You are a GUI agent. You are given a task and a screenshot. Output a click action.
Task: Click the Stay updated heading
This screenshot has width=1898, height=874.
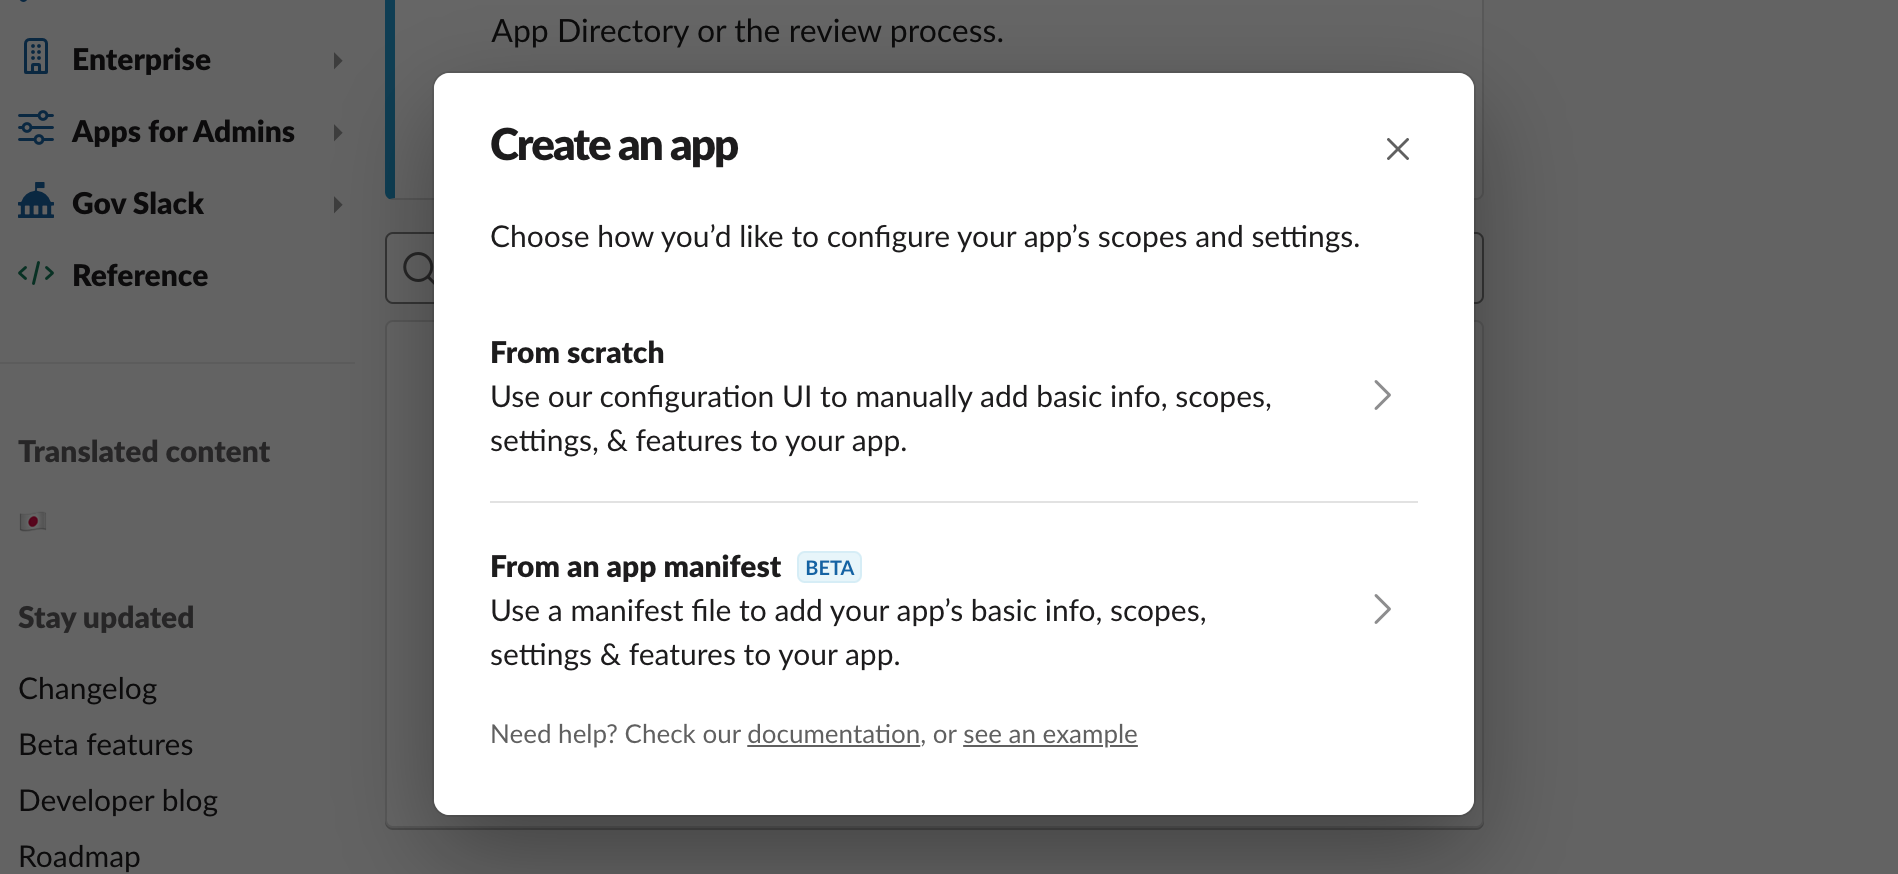point(106,618)
